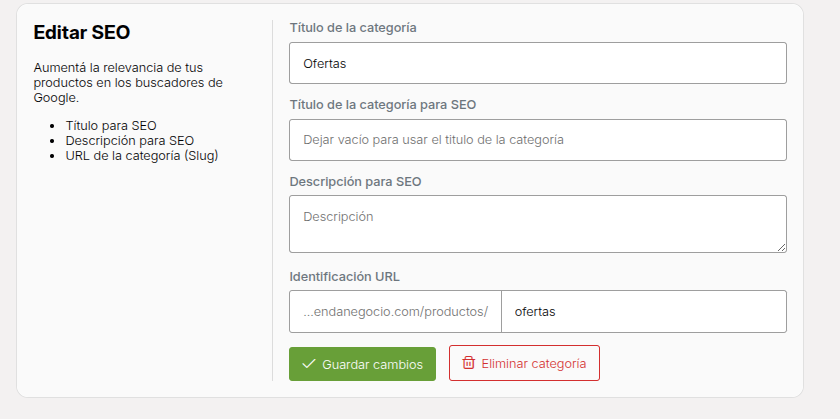Delete category via Eliminar categoría button
This screenshot has height=419, width=840.
tap(524, 363)
